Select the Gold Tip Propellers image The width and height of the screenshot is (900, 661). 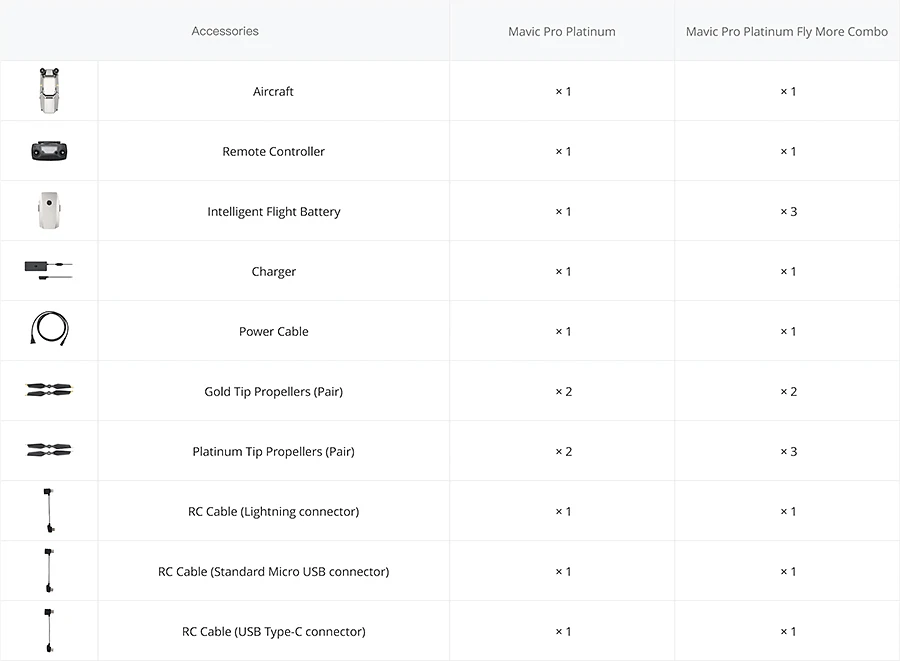(49, 391)
